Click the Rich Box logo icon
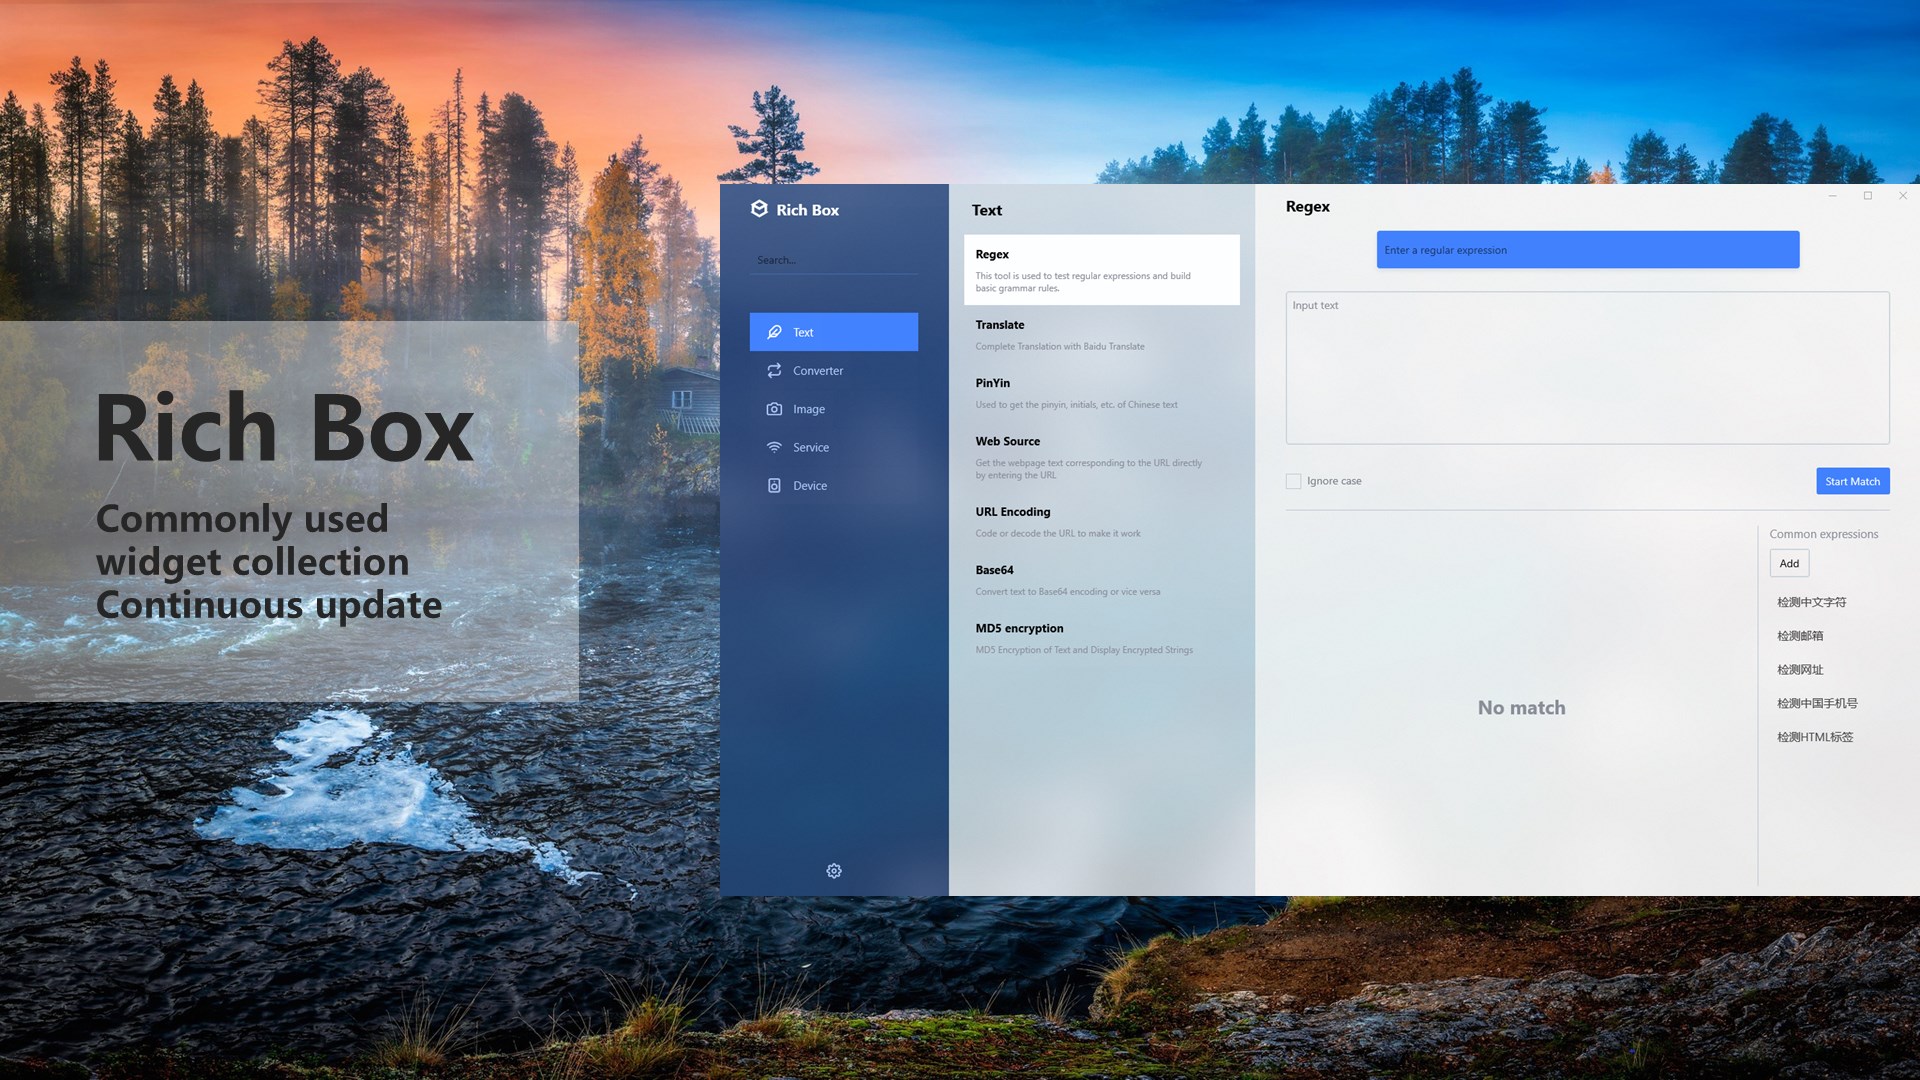This screenshot has height=1080, width=1920. tap(759, 209)
